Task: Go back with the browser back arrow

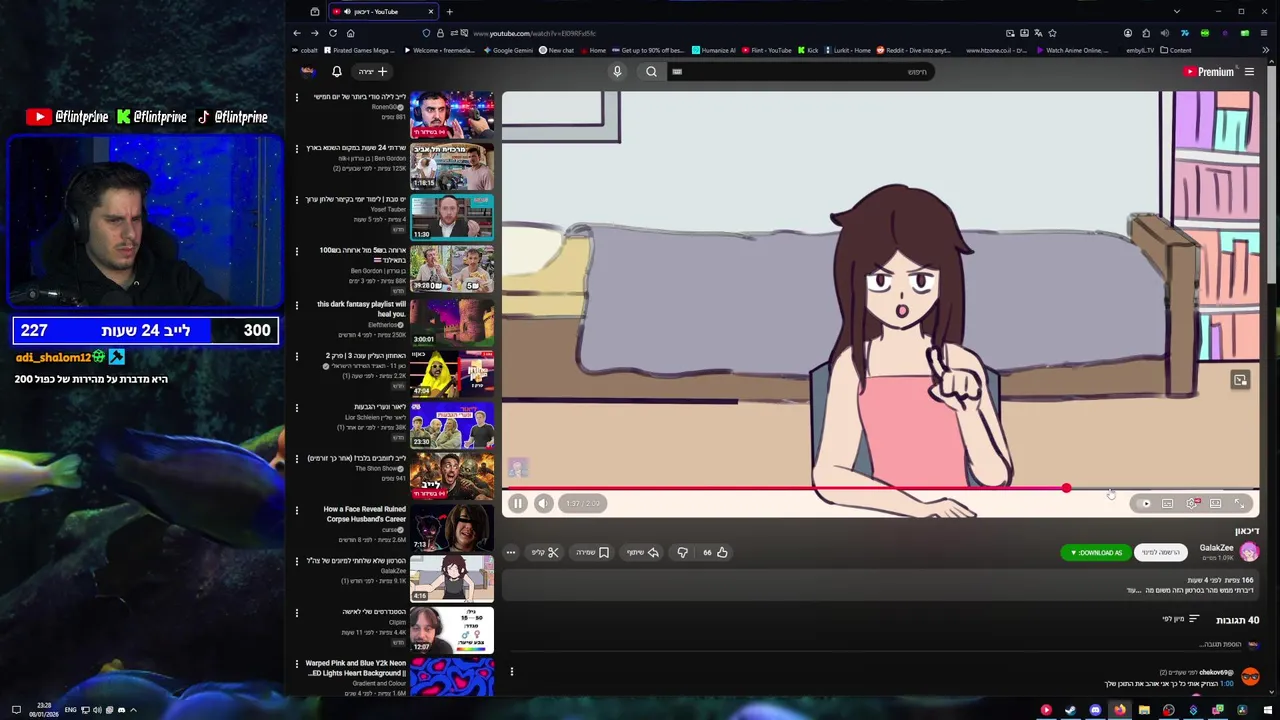Action: pos(297,33)
